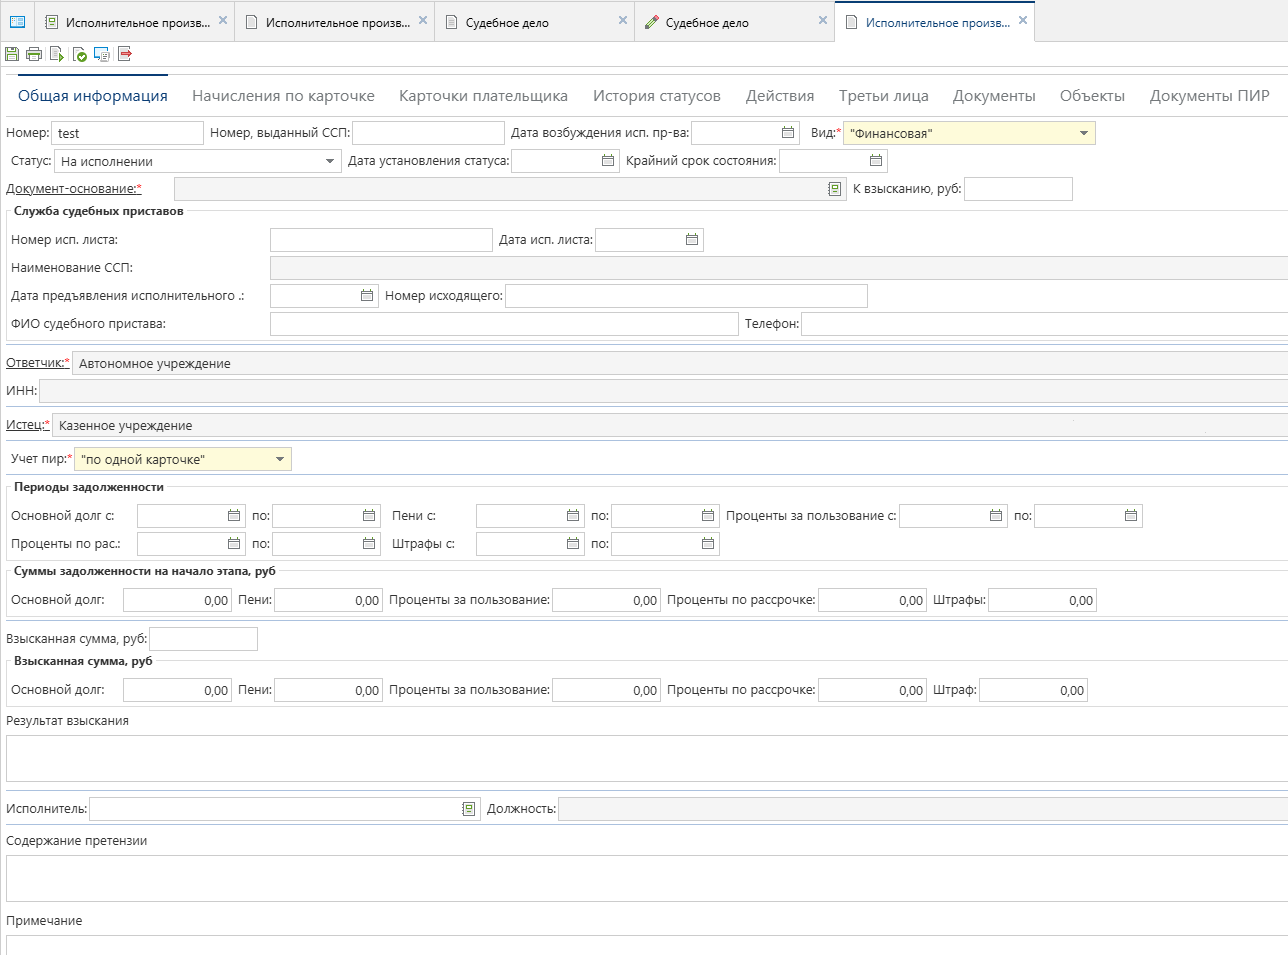Image resolution: width=1288 pixels, height=955 pixels.
Task: Open calendar for Дата предъявления исполнительного
Action: coord(367,296)
